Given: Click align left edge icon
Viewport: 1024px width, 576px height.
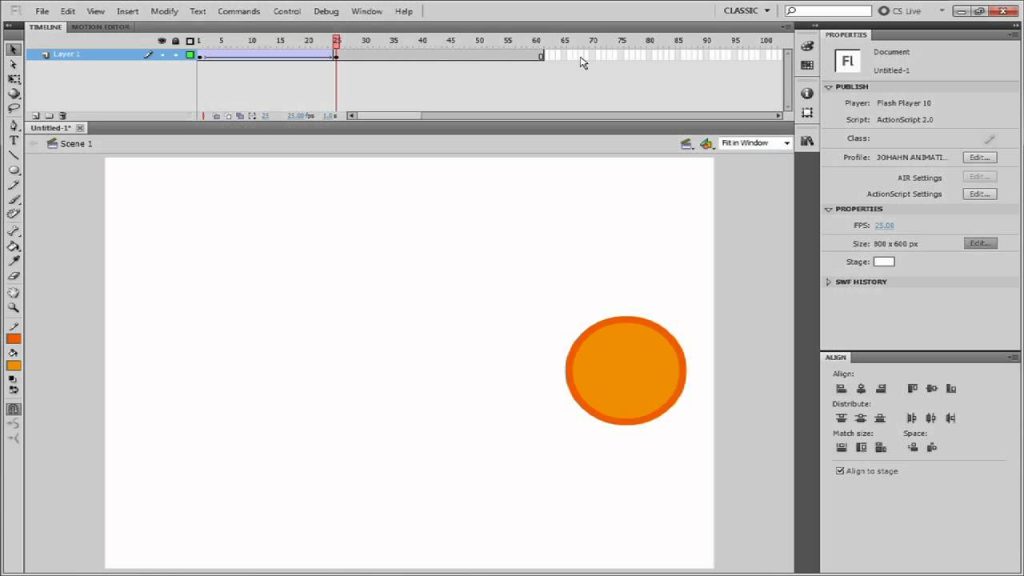Looking at the screenshot, I should [841, 389].
